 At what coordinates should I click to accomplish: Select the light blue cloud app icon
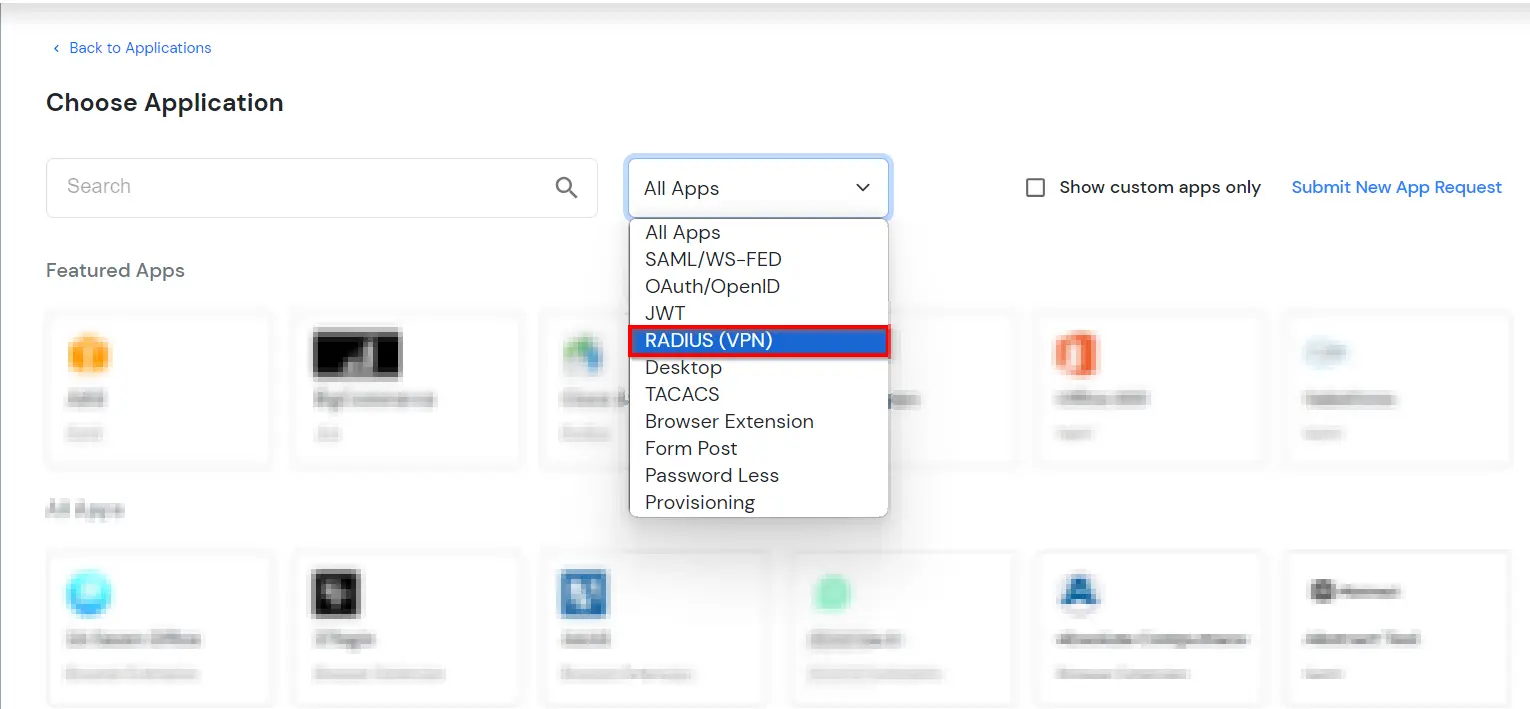click(1323, 352)
